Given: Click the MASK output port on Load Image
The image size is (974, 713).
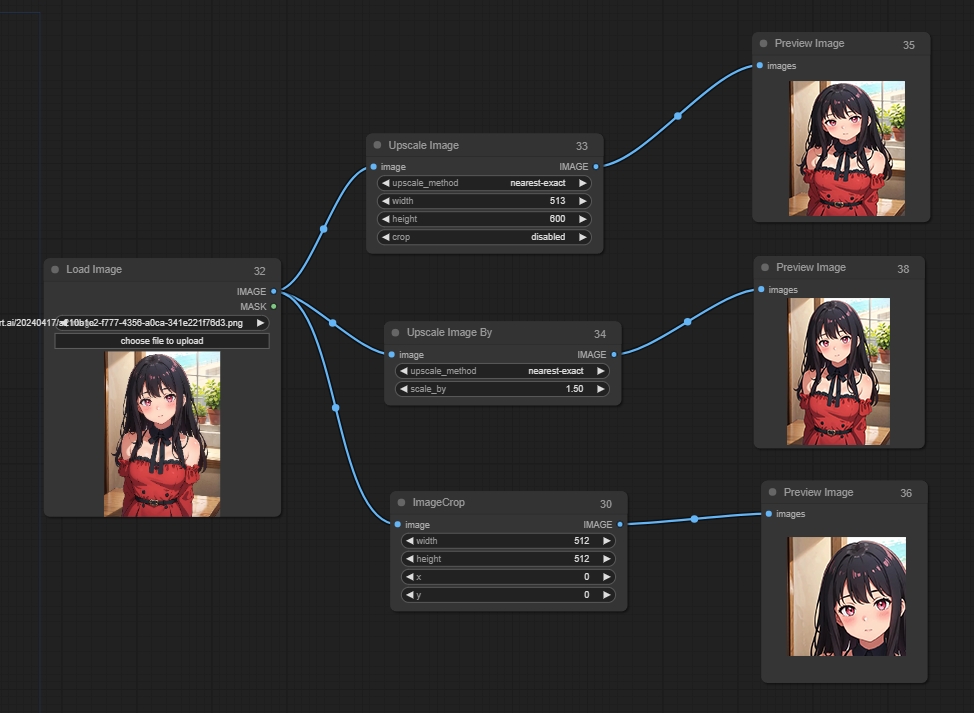Looking at the screenshot, I should click(274, 307).
